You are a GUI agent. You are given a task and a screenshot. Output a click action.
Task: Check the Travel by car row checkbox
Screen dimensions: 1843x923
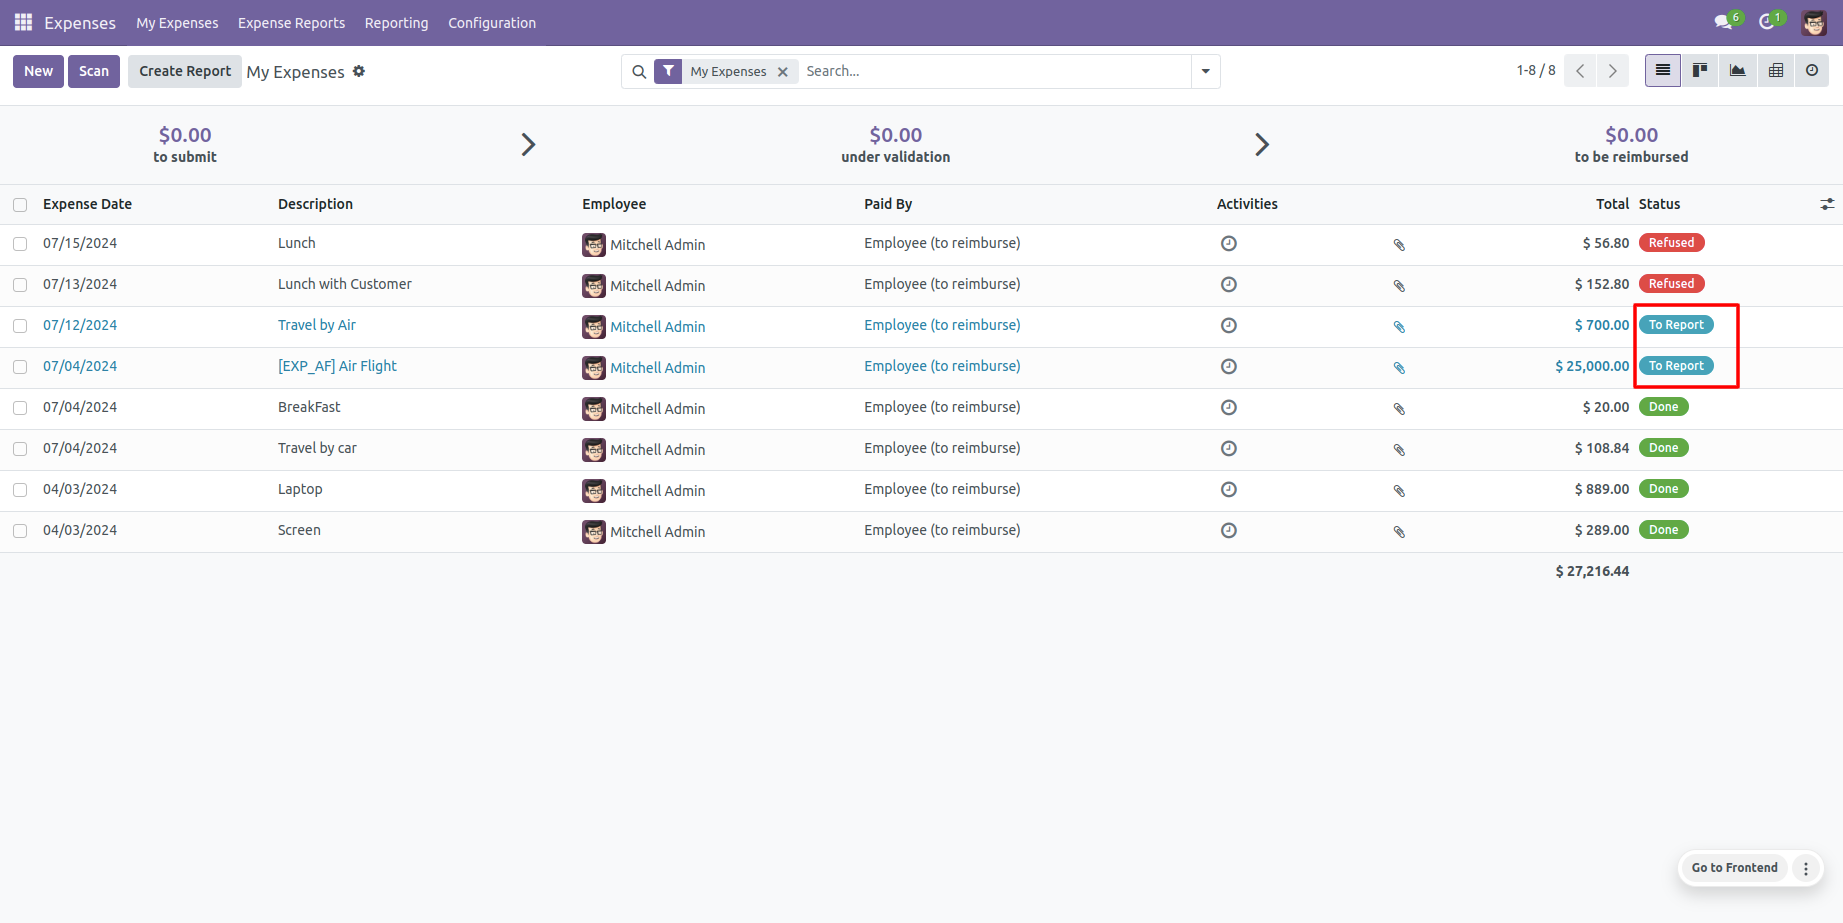pyautogui.click(x=20, y=449)
